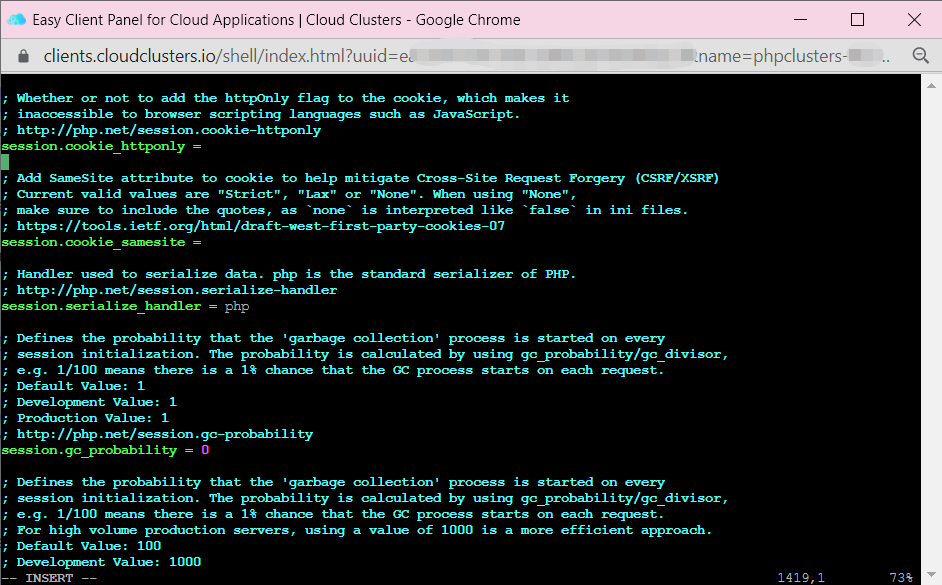Minimize the Chrome shell window
Screen dimensions: 942x585
(x=799, y=19)
